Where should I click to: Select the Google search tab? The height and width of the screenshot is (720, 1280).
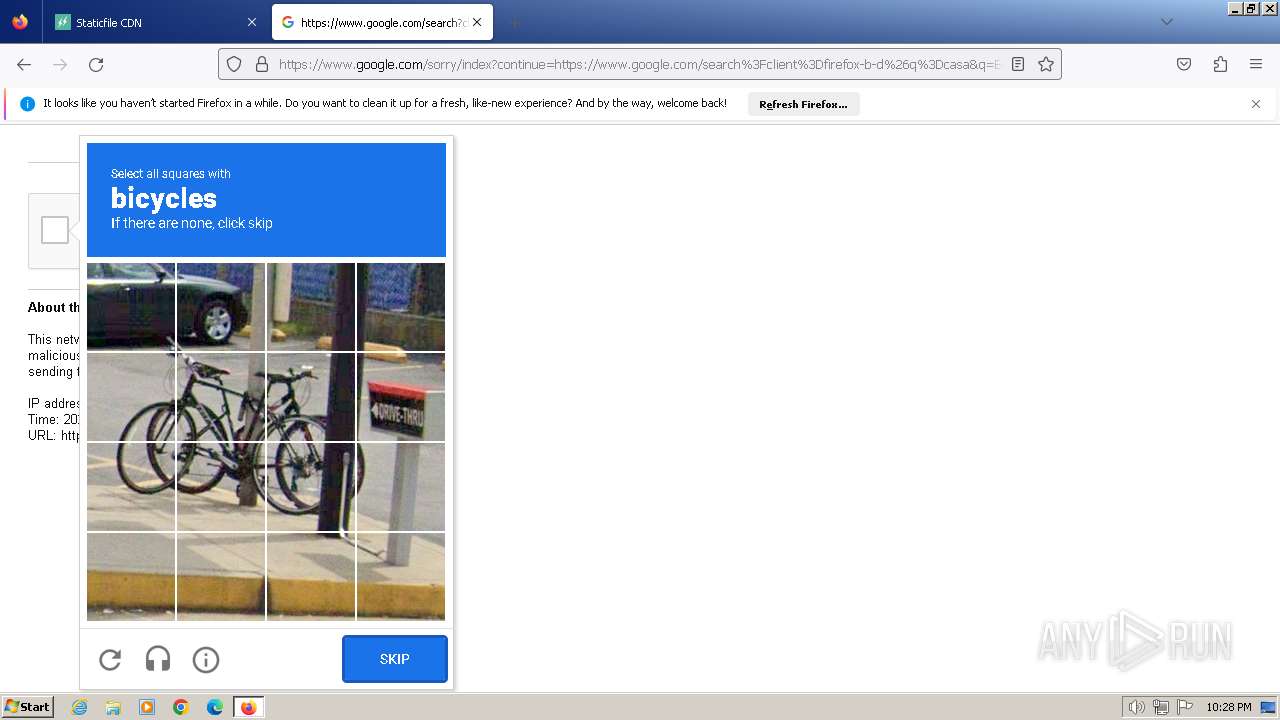tap(382, 22)
